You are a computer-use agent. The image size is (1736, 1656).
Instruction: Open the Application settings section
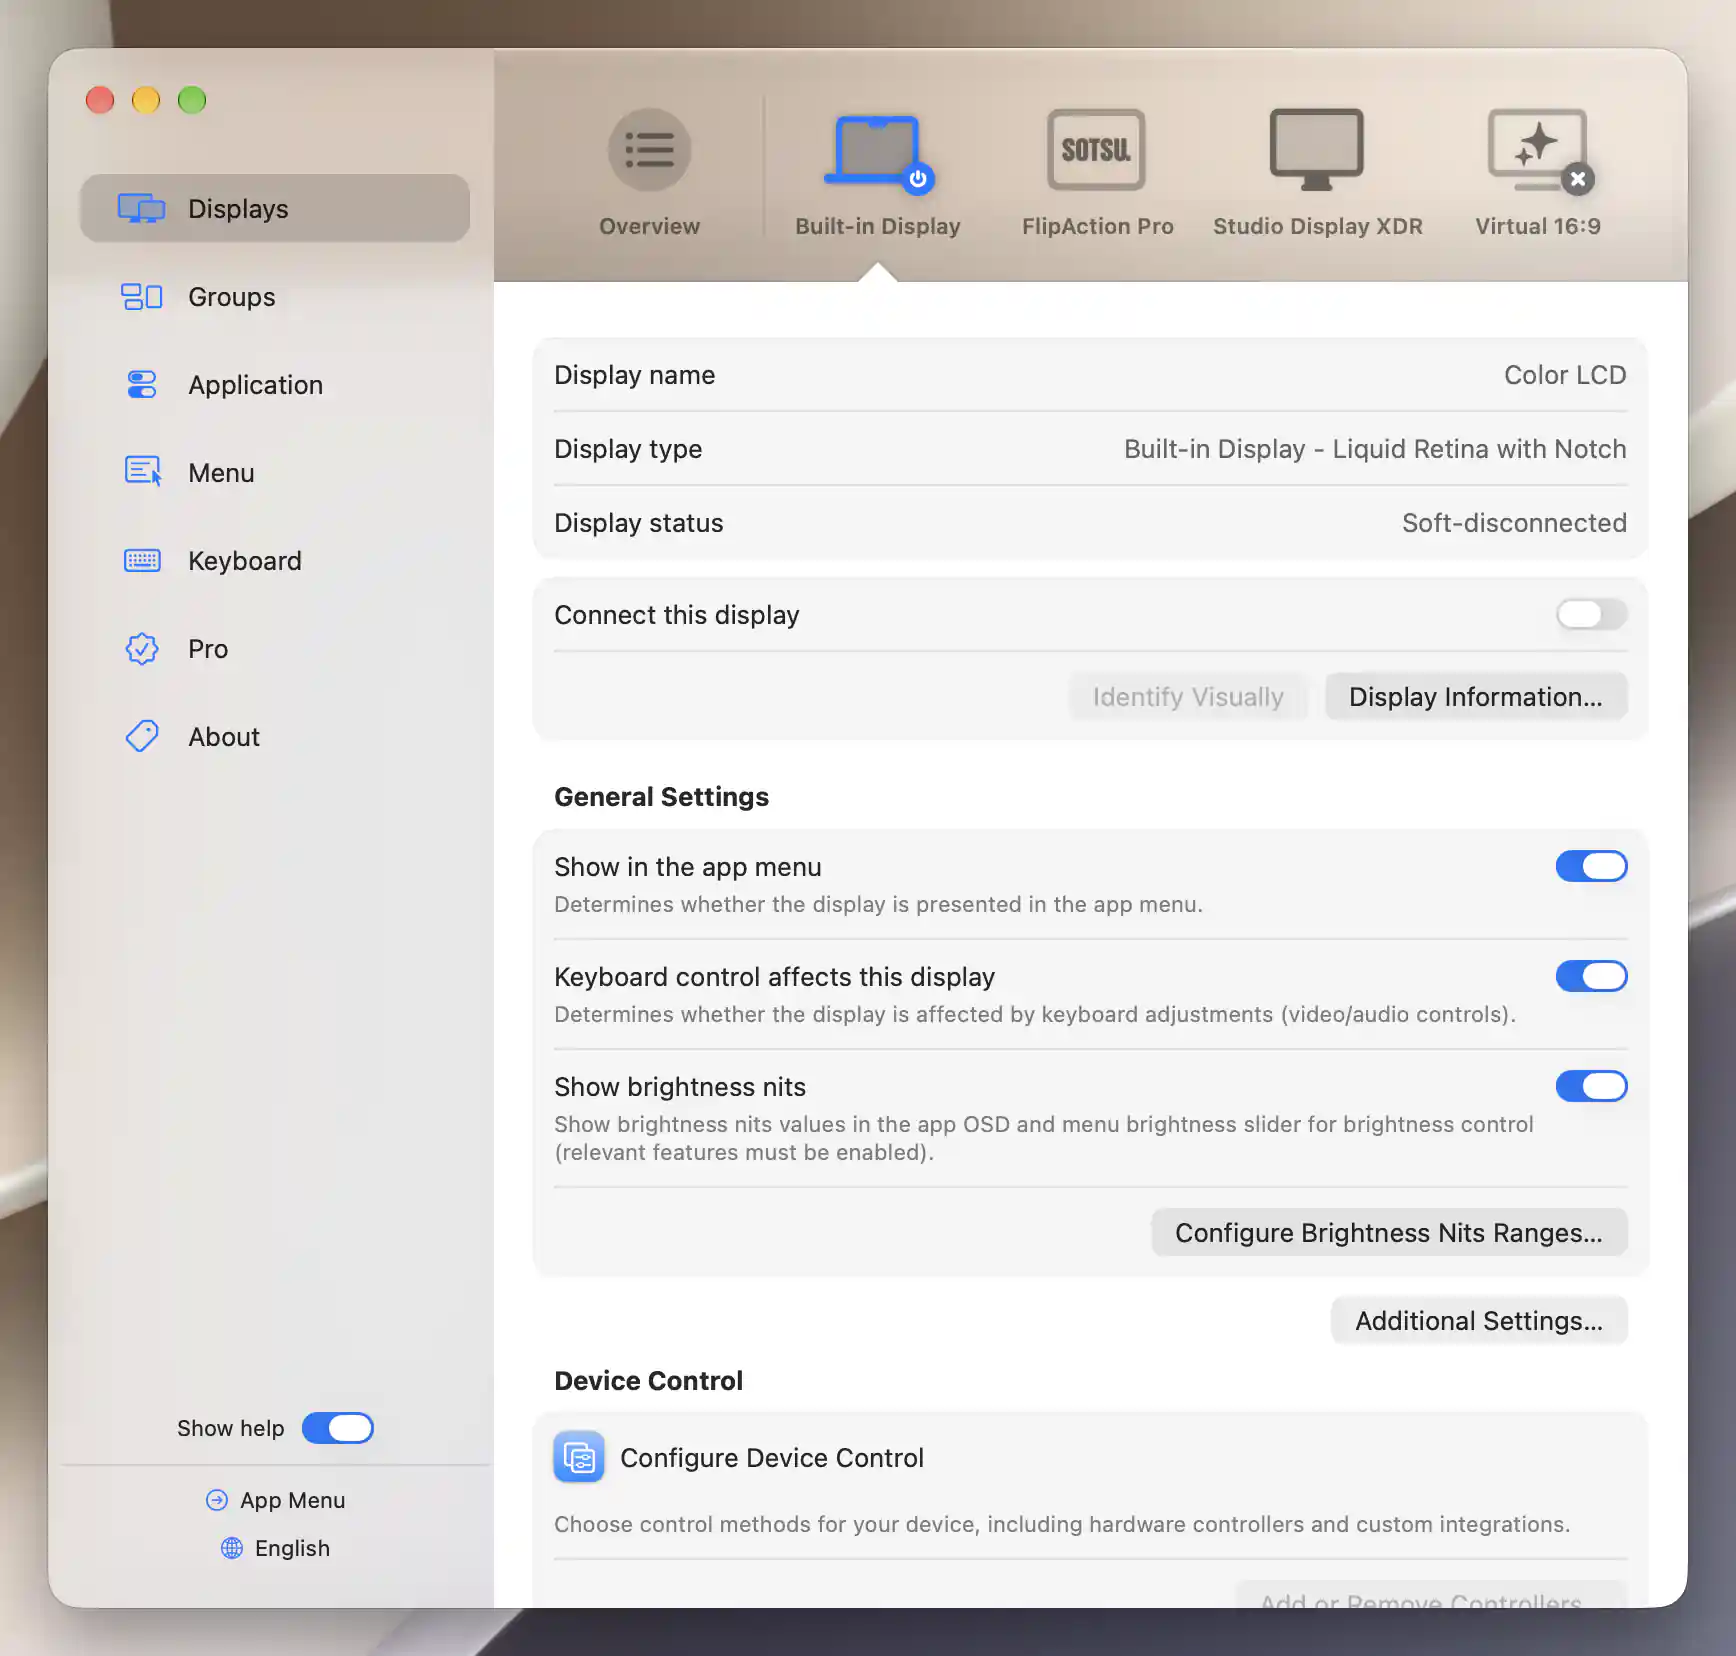255,384
